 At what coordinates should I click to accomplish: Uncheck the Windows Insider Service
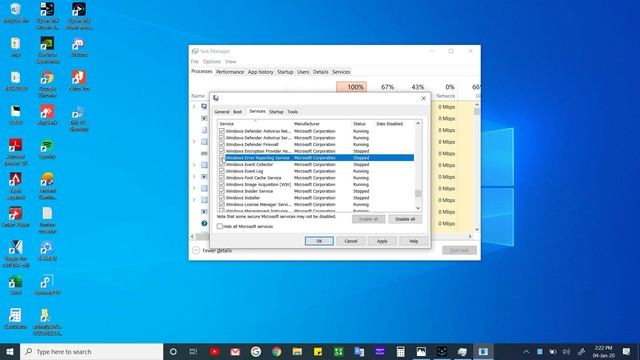point(222,191)
